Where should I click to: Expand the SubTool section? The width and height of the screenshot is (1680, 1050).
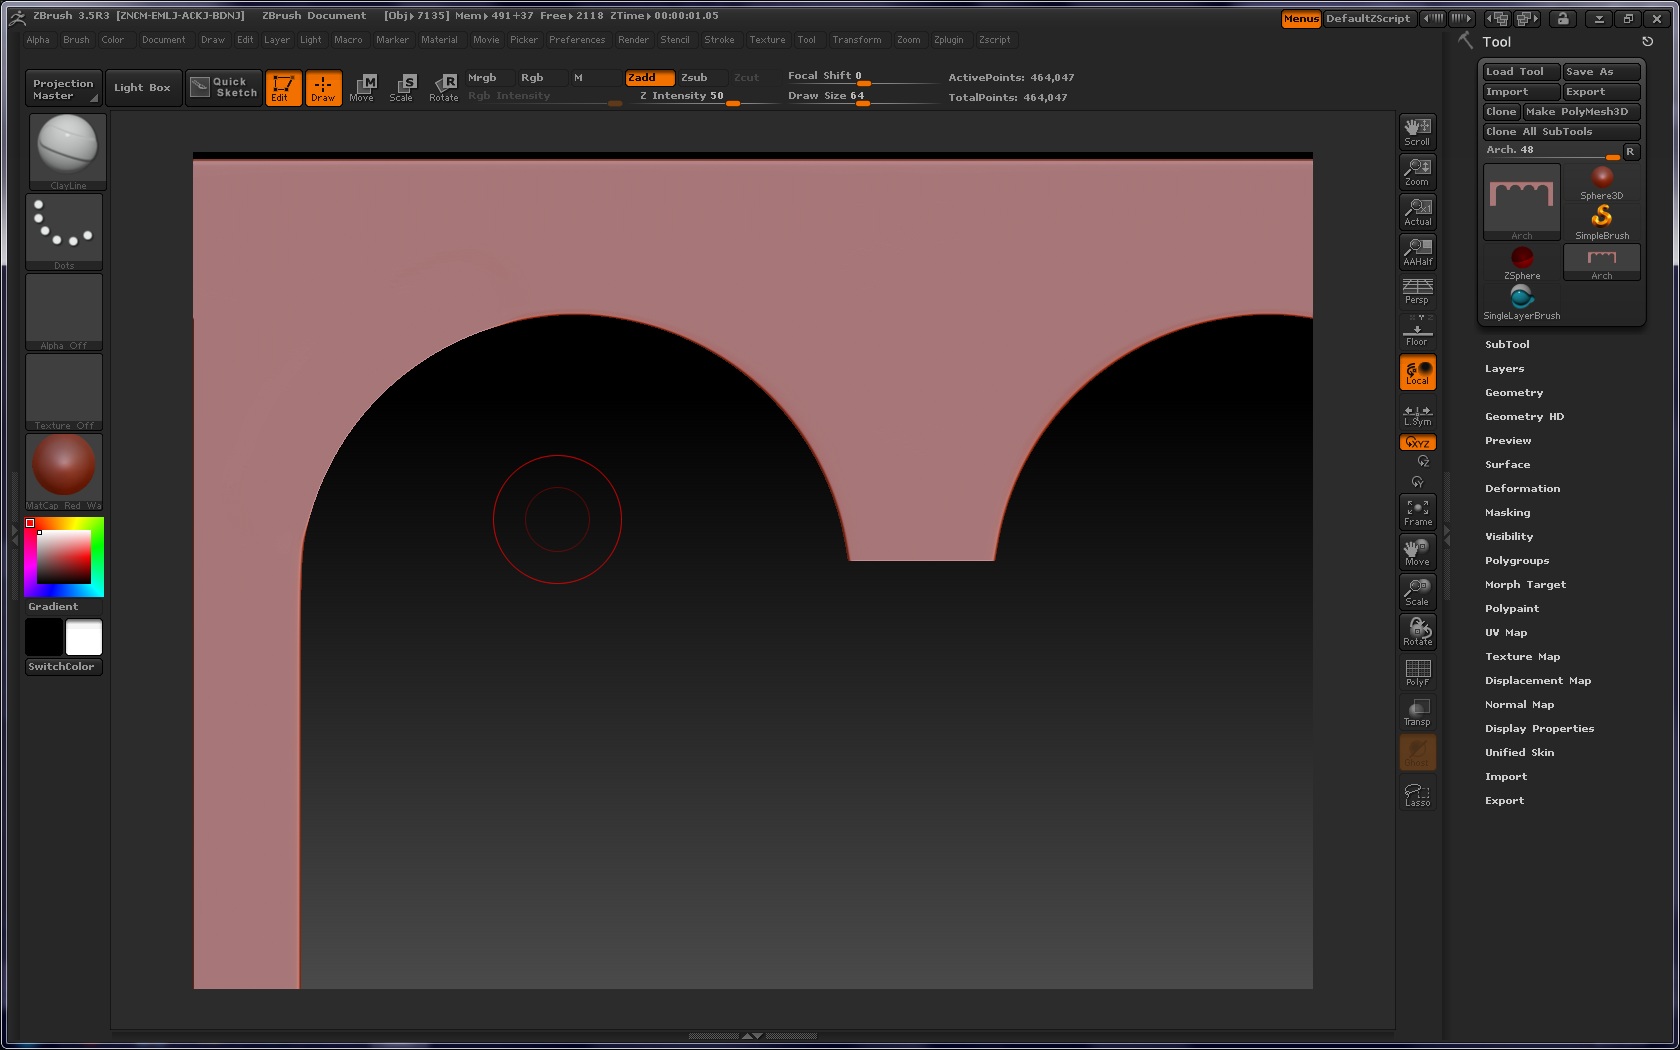click(x=1507, y=344)
